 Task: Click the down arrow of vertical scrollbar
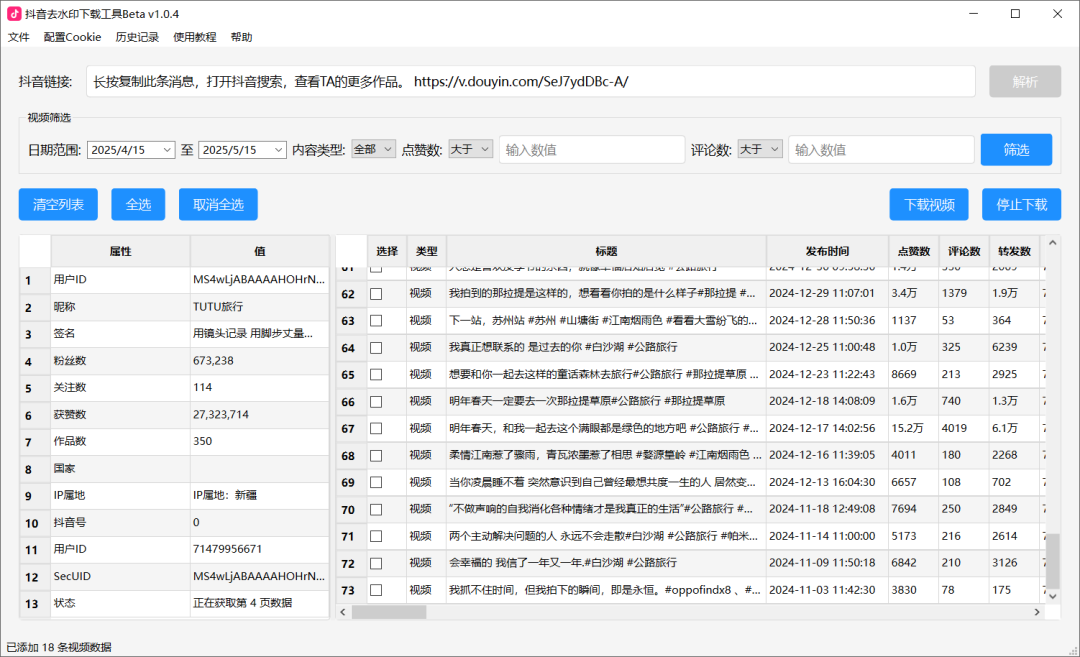point(1052,596)
